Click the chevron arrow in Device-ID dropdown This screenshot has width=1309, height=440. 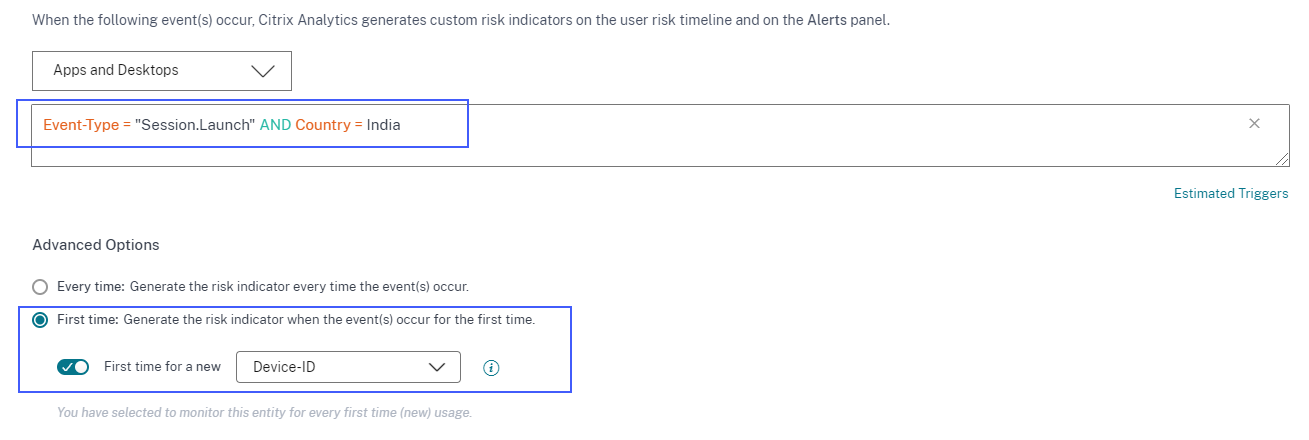click(436, 367)
